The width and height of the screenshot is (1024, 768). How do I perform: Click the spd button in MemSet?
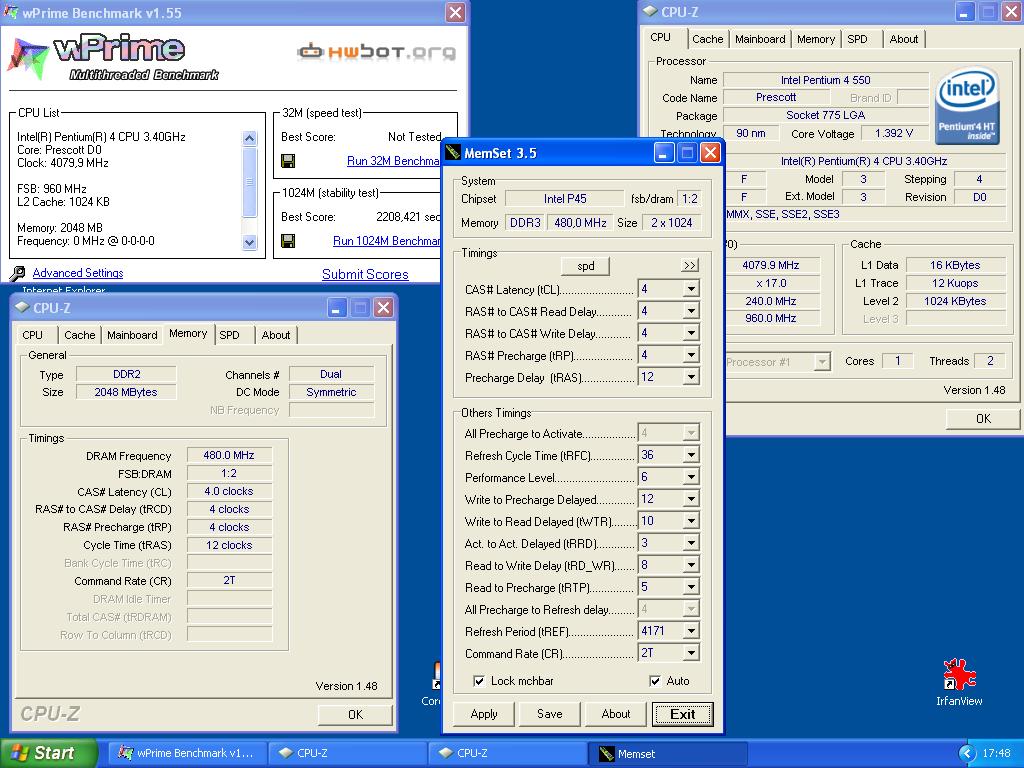point(586,266)
